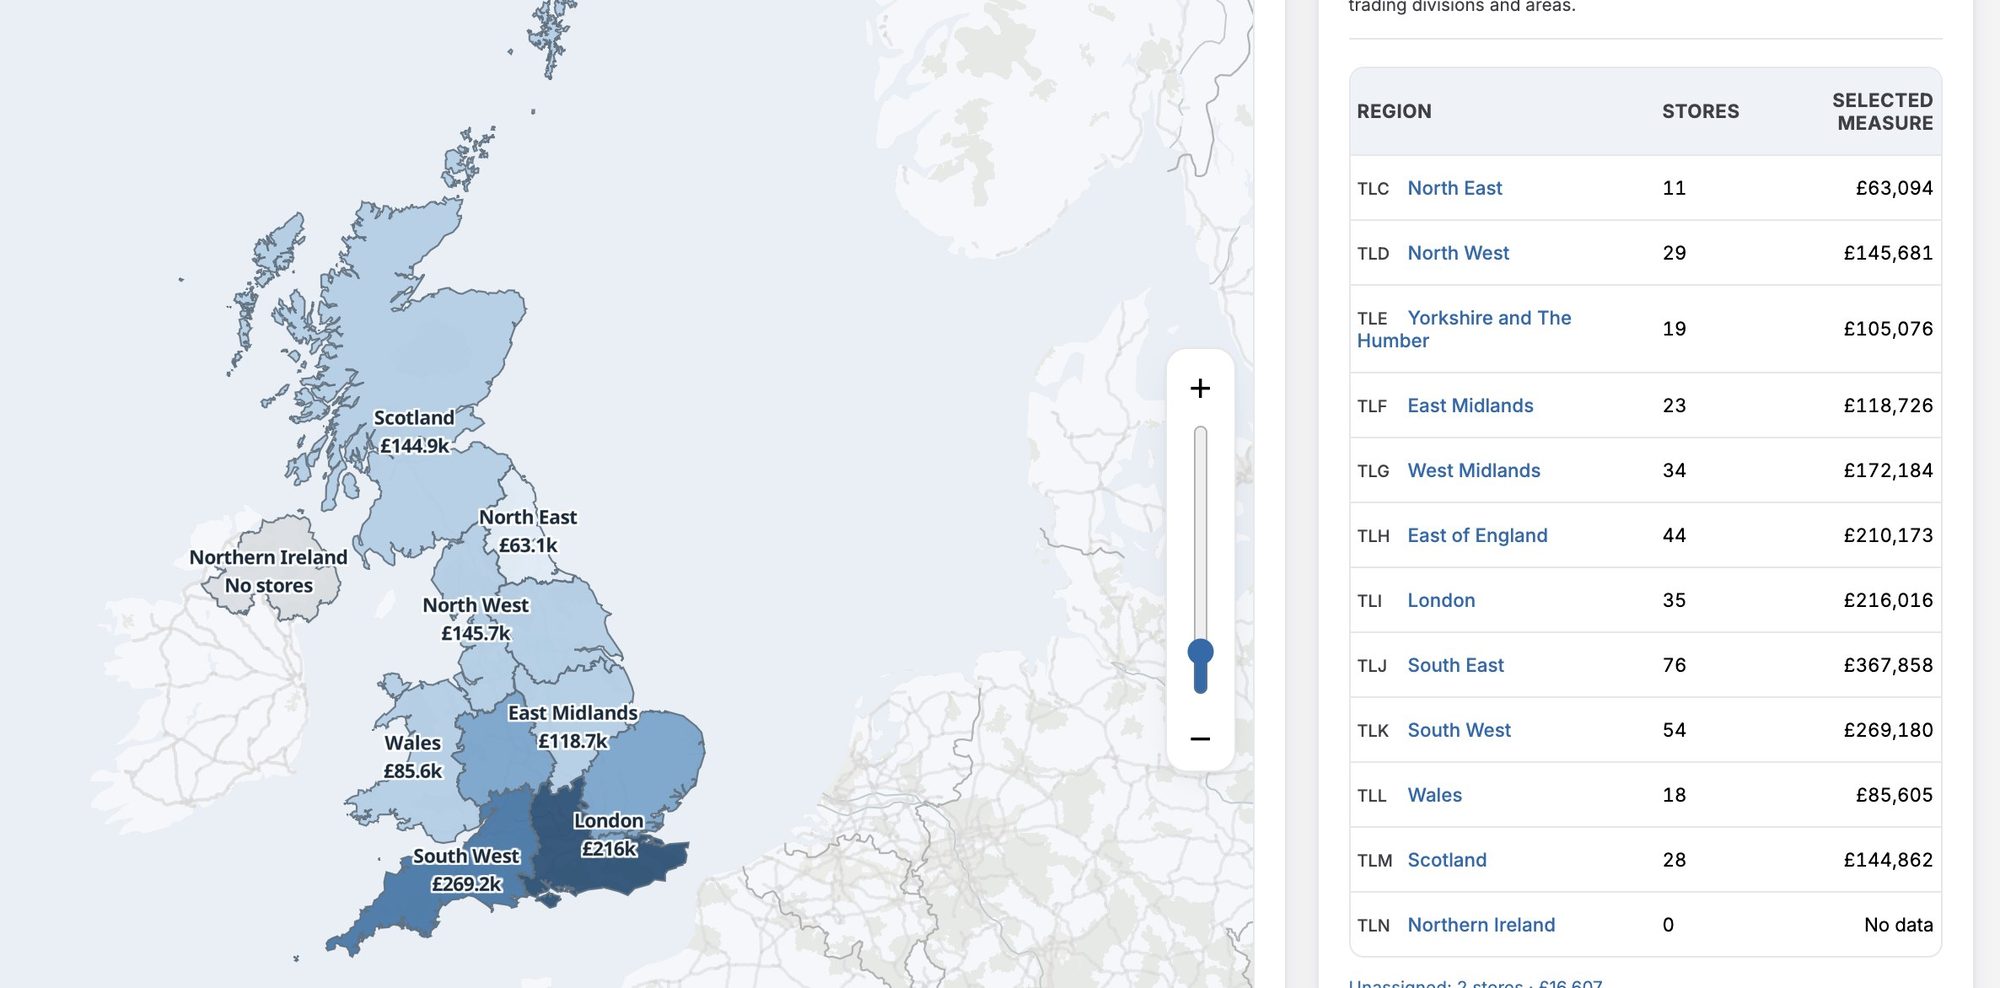Open the Wales region link in table
This screenshot has height=988, width=2000.
tap(1434, 795)
